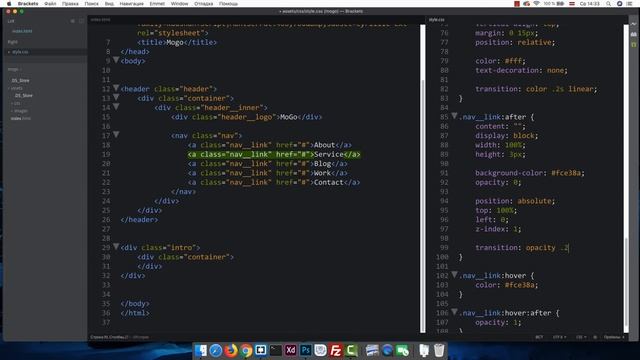Open Camtasia from the dock
Screen dimensions: 640x360
351,350
